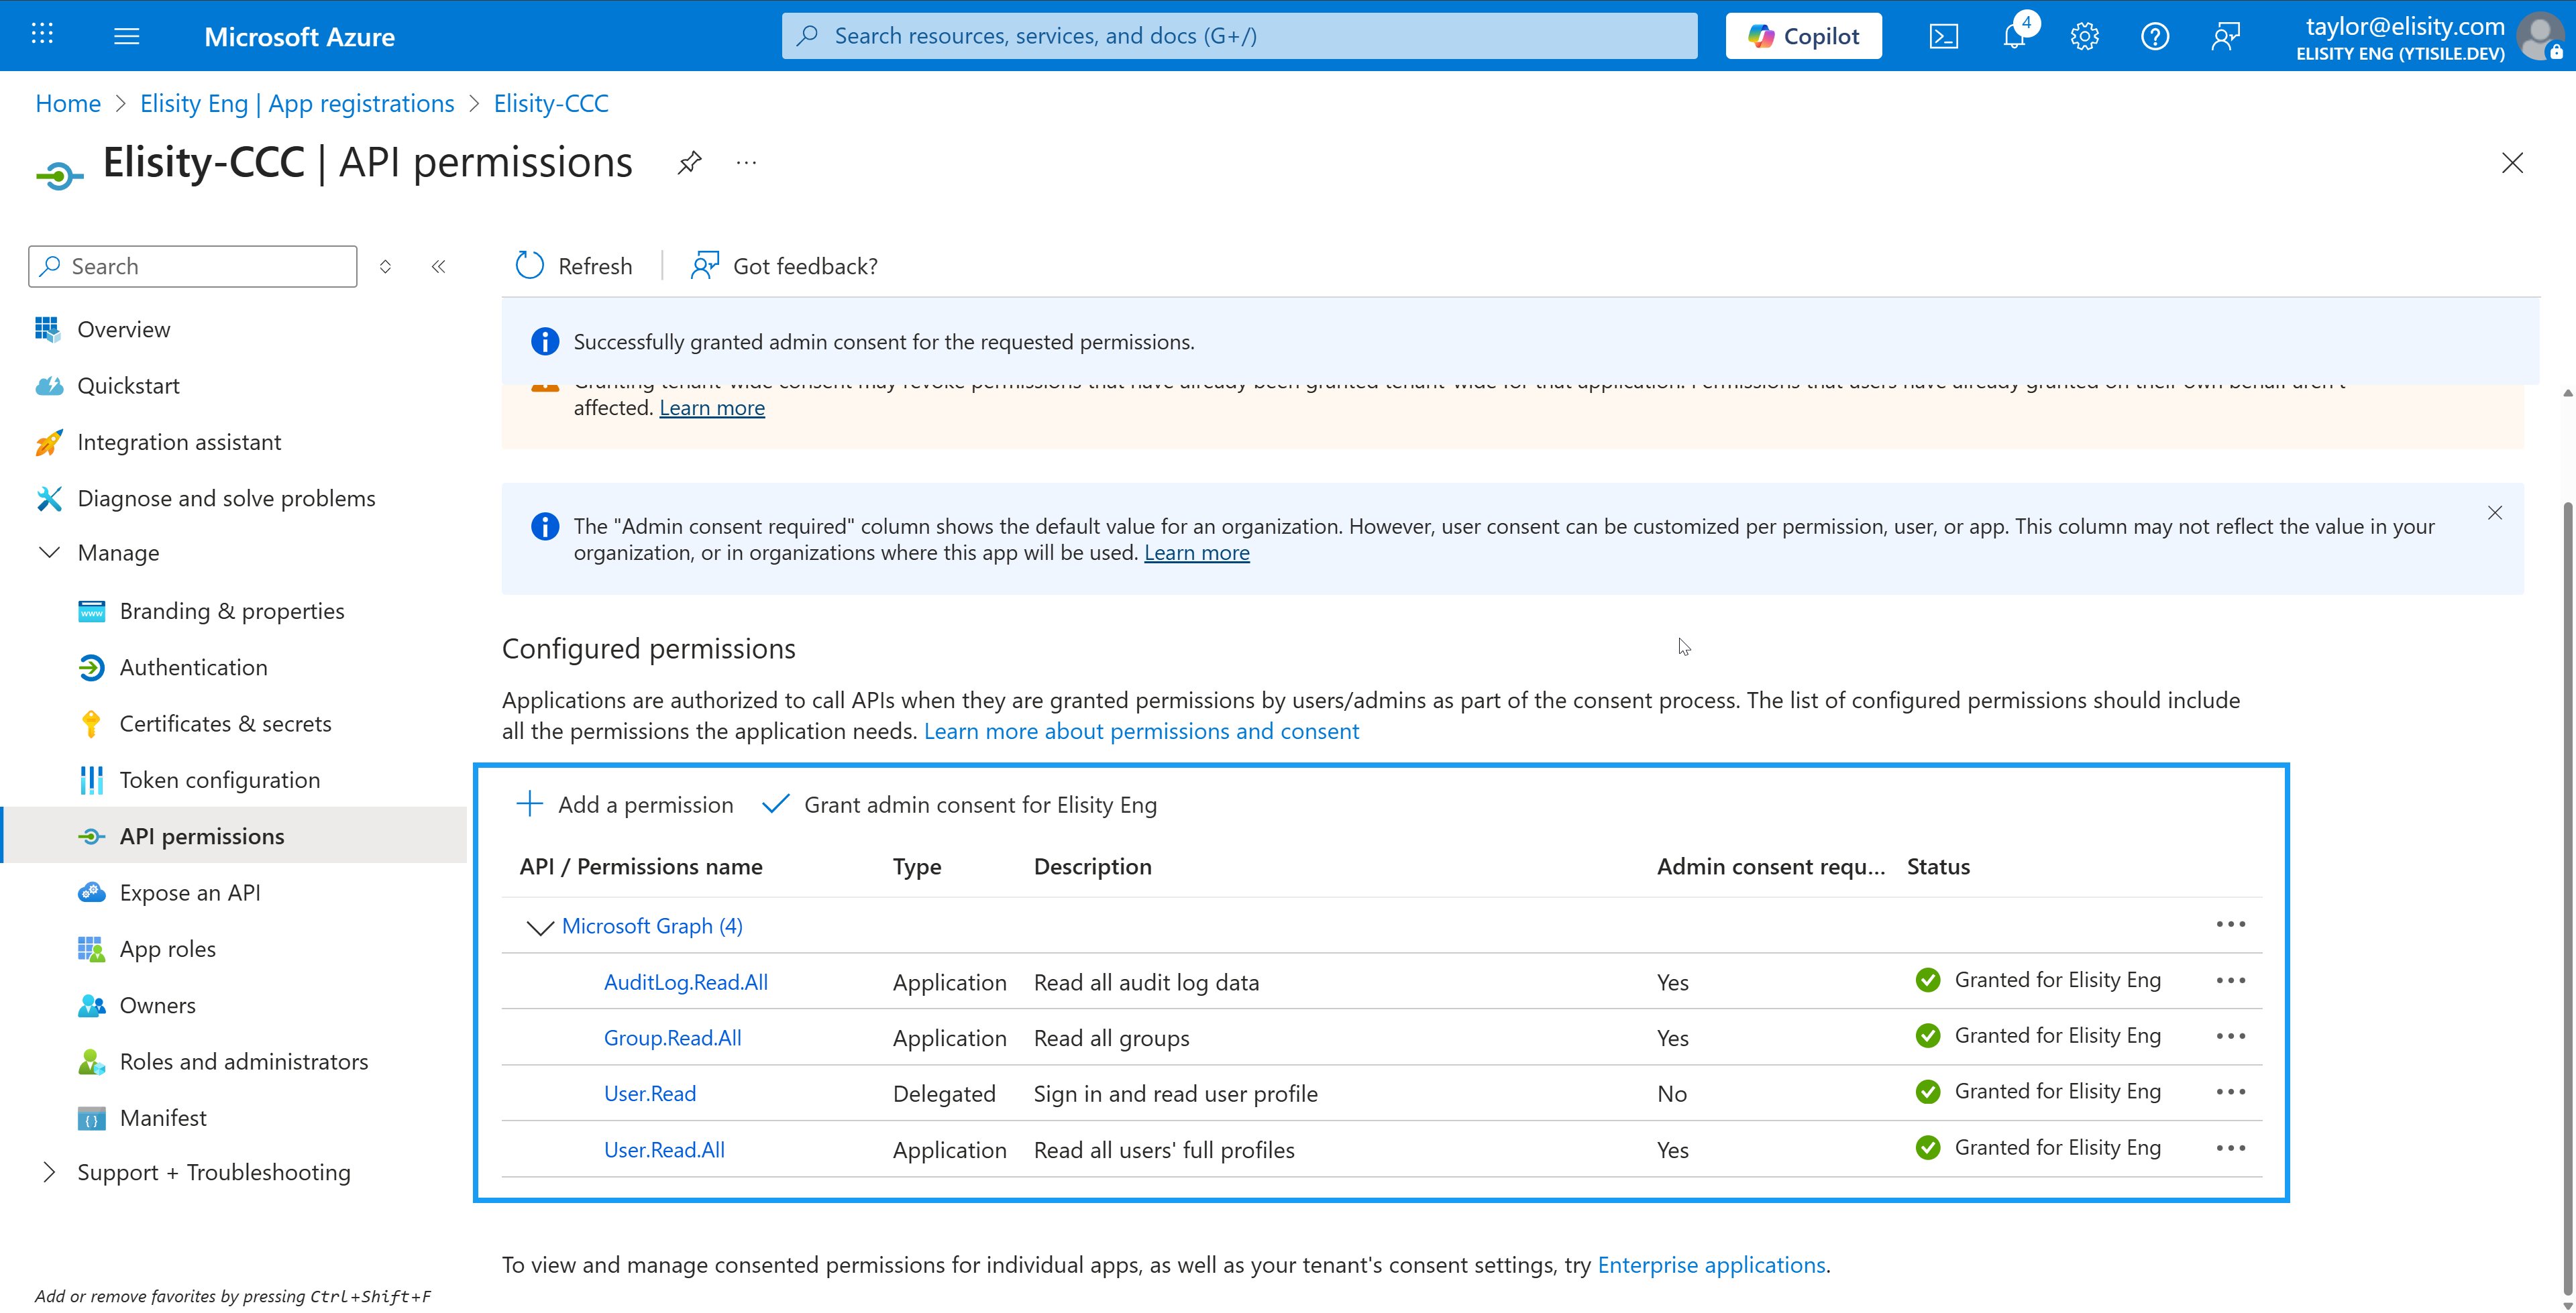This screenshot has width=2576, height=1313.
Task: Open the Token configuration menu item
Action: [x=220, y=780]
